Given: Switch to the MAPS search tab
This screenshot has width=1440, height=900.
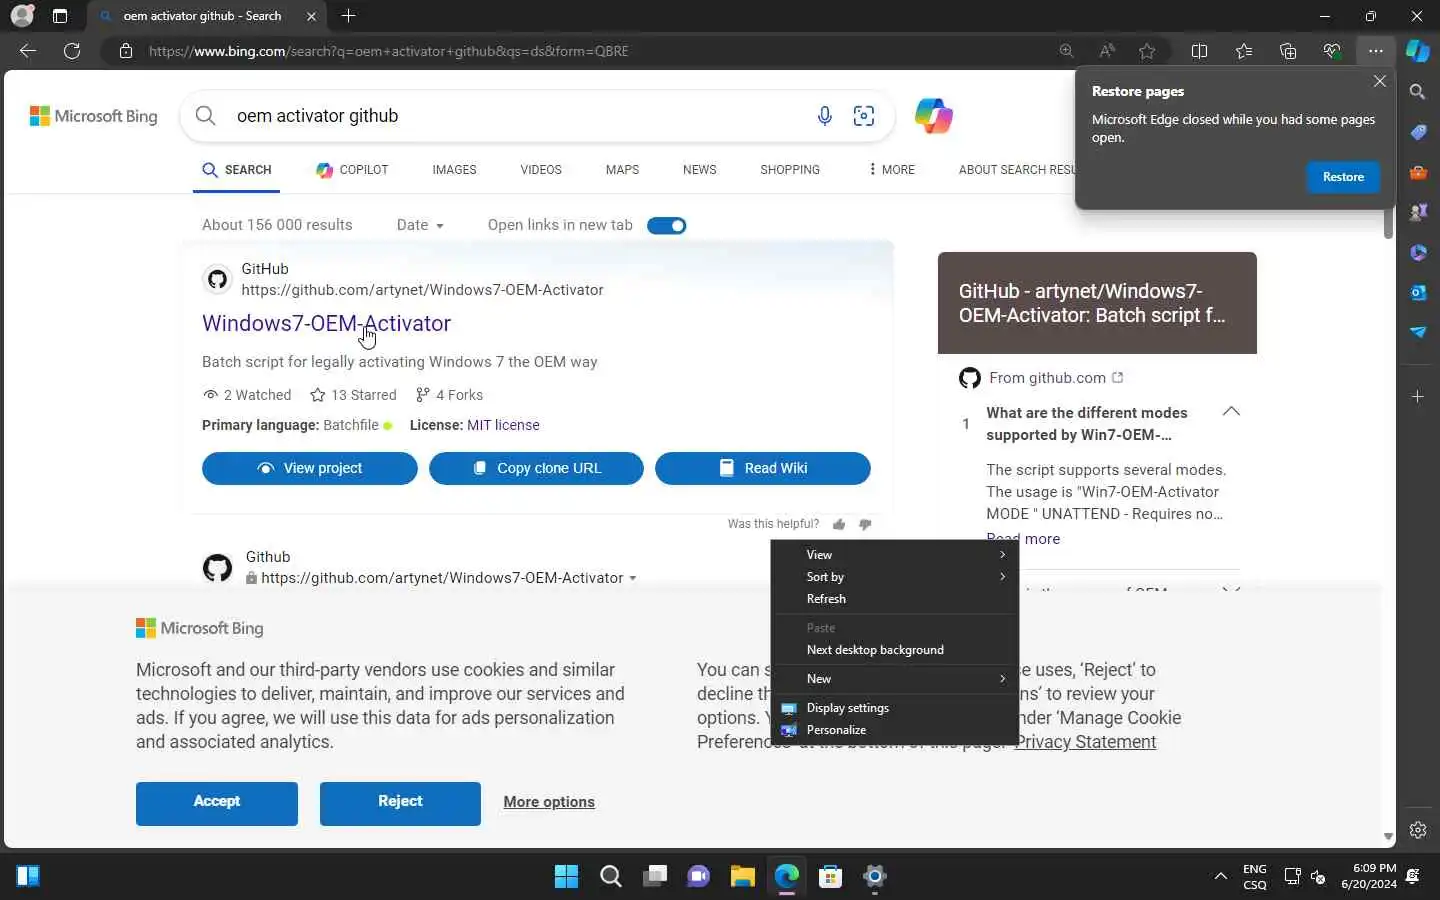Looking at the screenshot, I should (622, 170).
